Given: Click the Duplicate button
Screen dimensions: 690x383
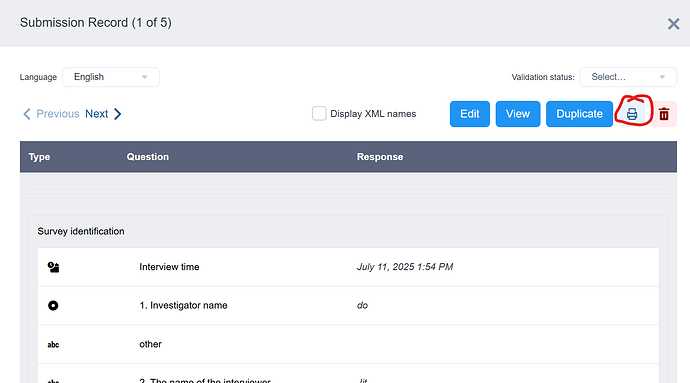Looking at the screenshot, I should point(579,114).
